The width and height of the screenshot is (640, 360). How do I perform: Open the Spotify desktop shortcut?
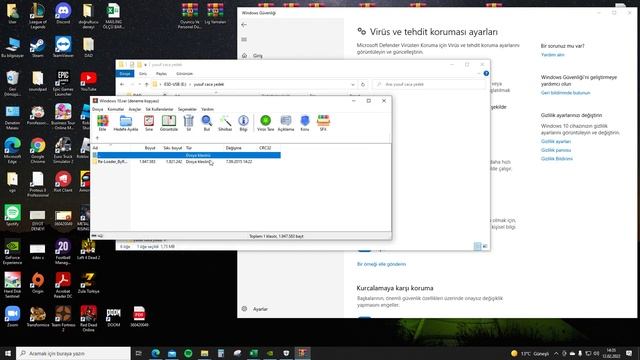click(x=12, y=216)
